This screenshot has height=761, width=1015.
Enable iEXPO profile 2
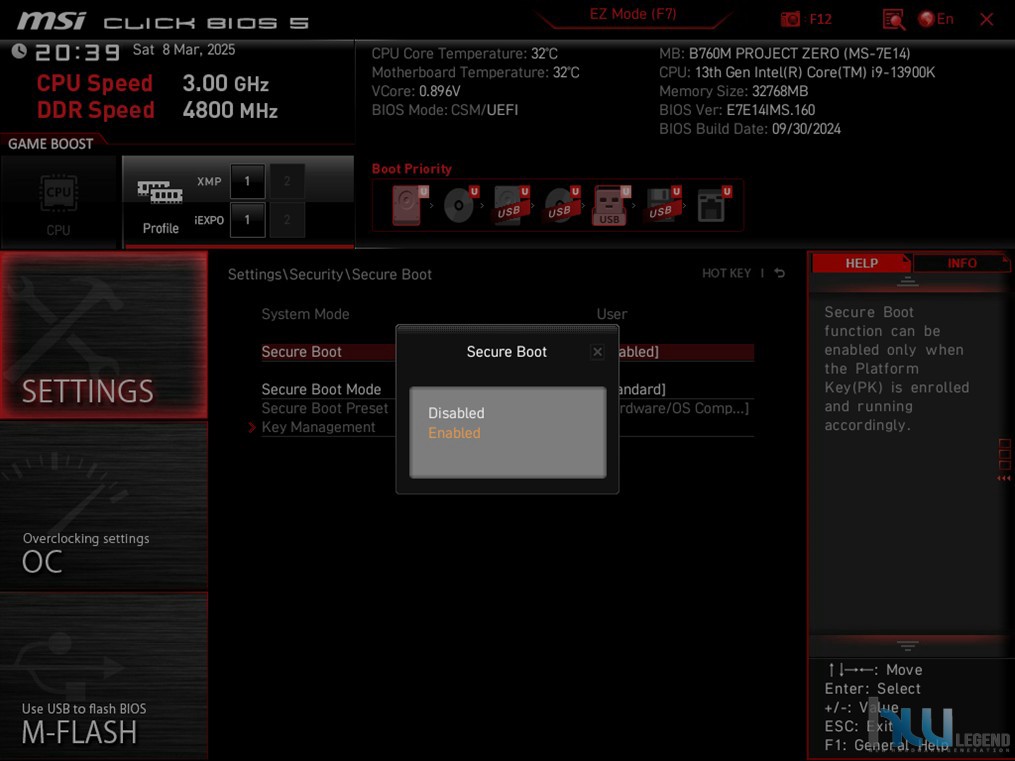coord(287,220)
